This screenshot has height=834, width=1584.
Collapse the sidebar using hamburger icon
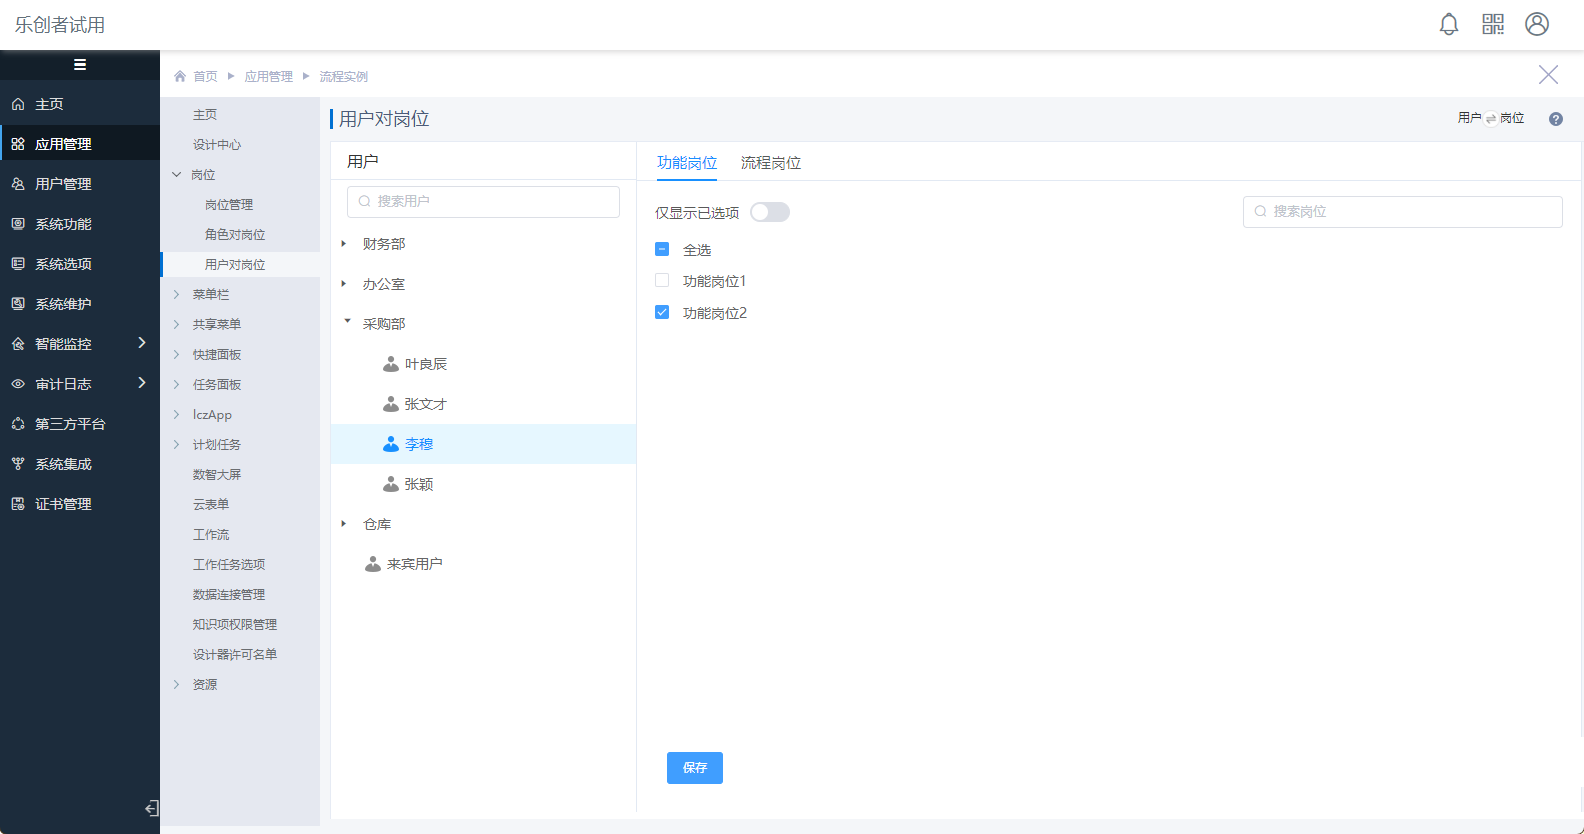80,65
